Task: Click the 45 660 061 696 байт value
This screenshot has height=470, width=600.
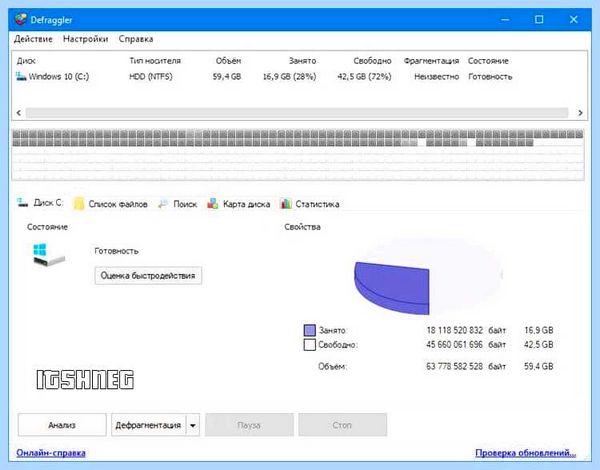Action: (x=466, y=344)
